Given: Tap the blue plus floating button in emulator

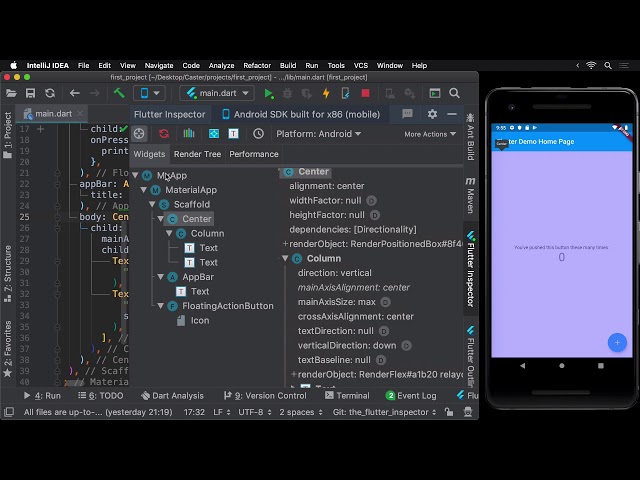Looking at the screenshot, I should coord(617,343).
